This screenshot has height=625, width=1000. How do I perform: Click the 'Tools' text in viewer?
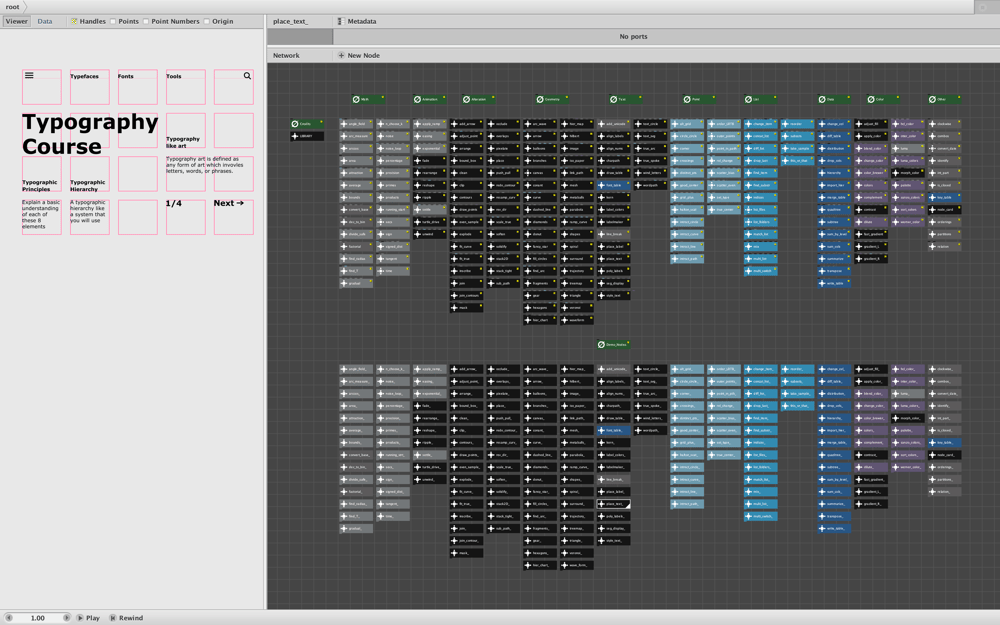point(173,76)
